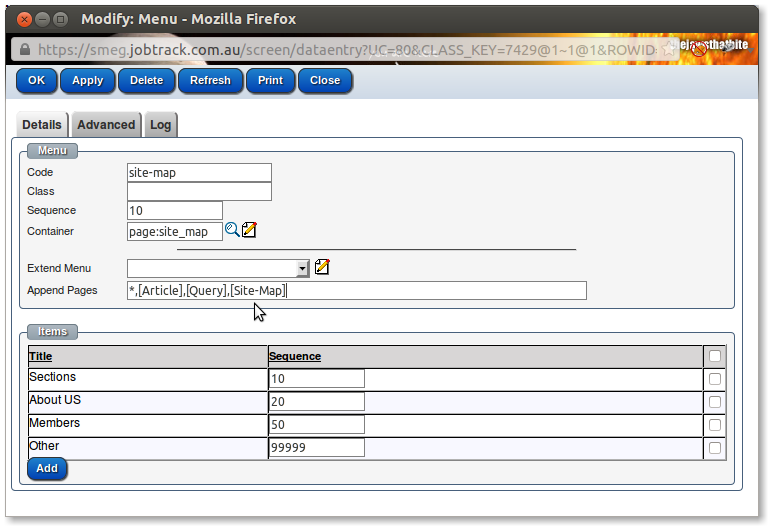Click the edit icon beside Container field

pyautogui.click(x=250, y=230)
